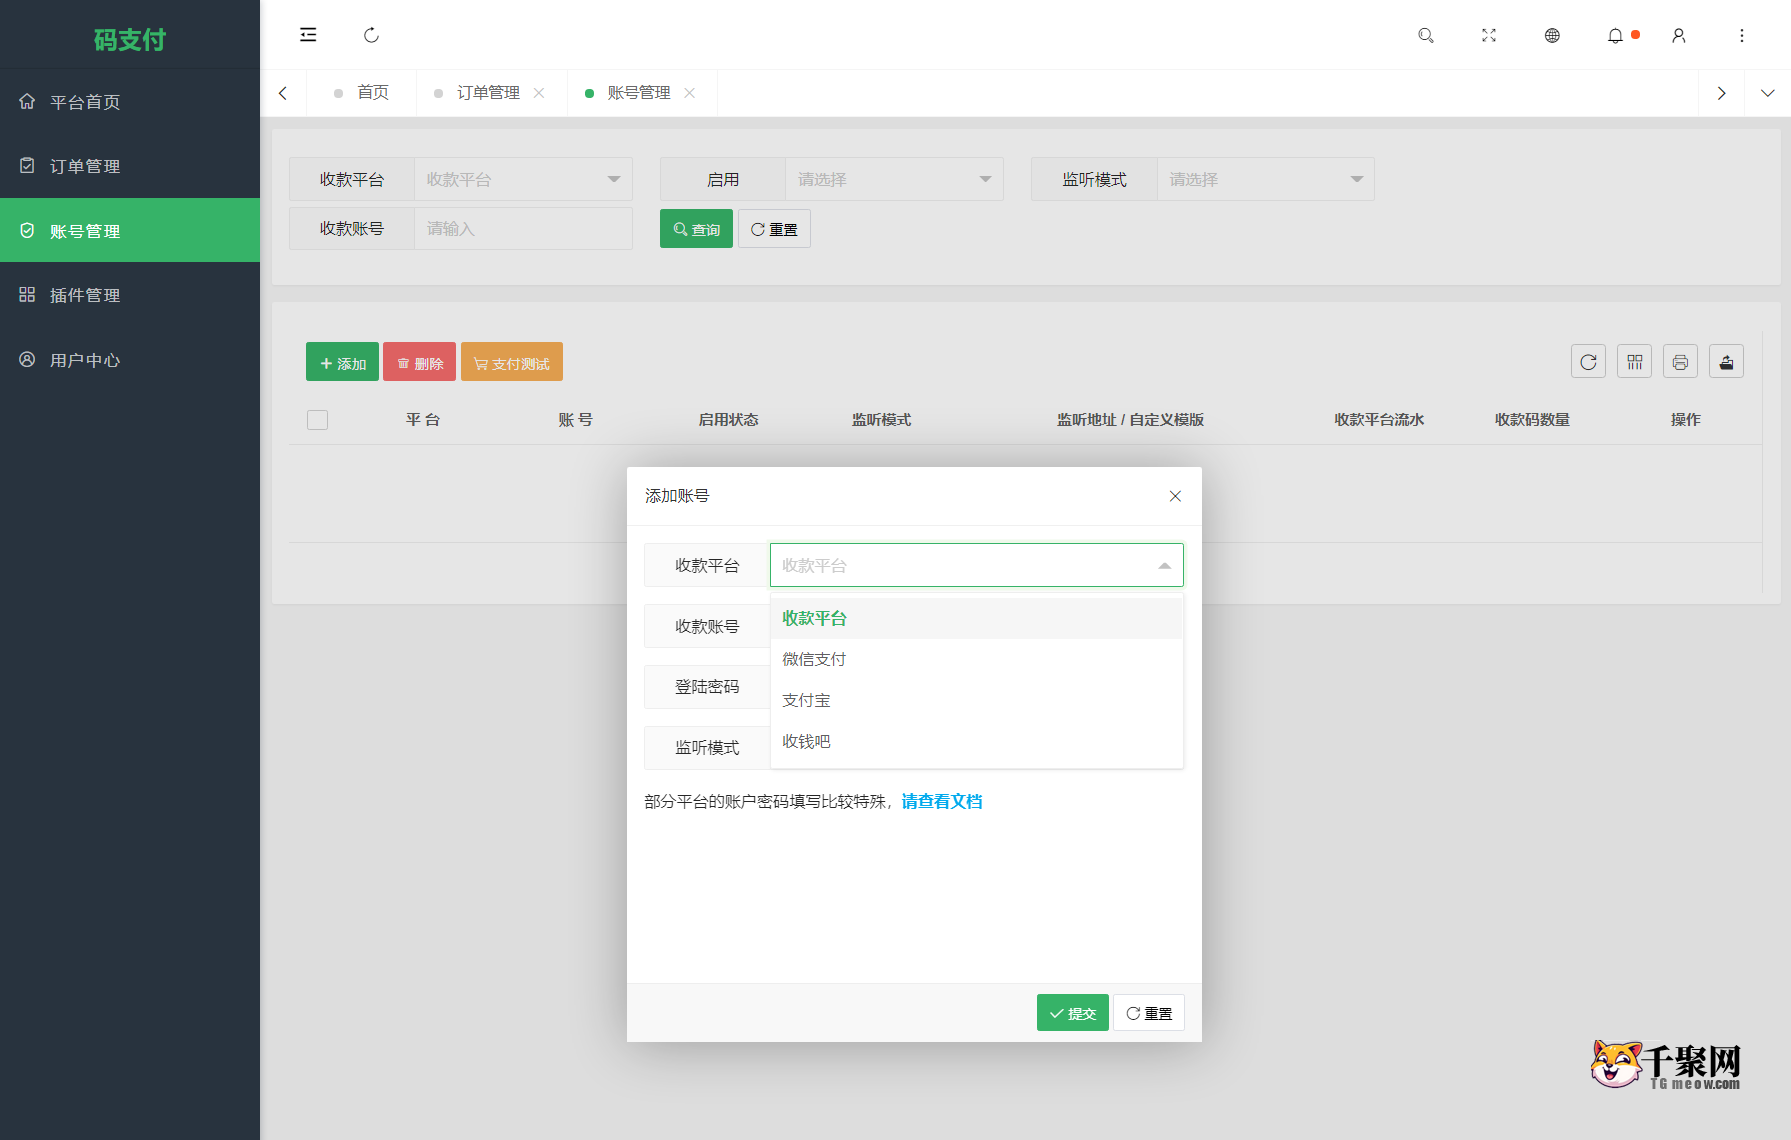The image size is (1791, 1140).
Task: Go to 平台首页 in the sidebar
Action: [x=130, y=102]
